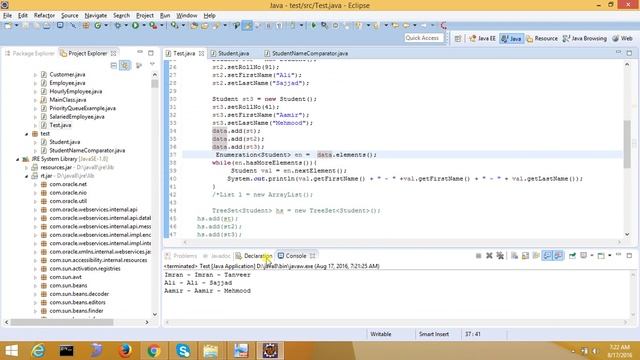Collapse rt.jar tree node
This screenshot has width=640, height=360.
27,176
